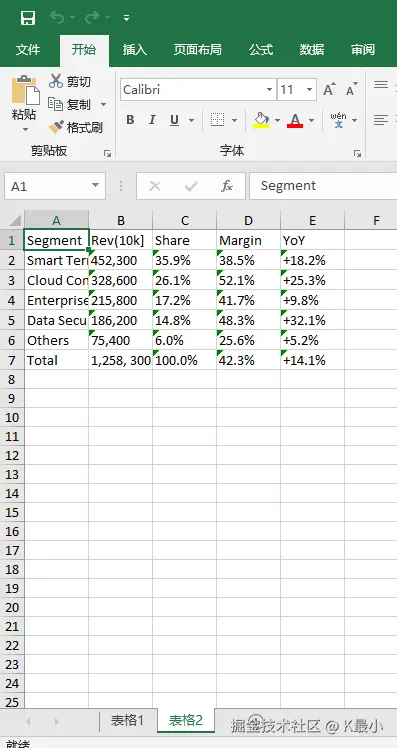Click the next sheet scroll arrow

point(57,721)
